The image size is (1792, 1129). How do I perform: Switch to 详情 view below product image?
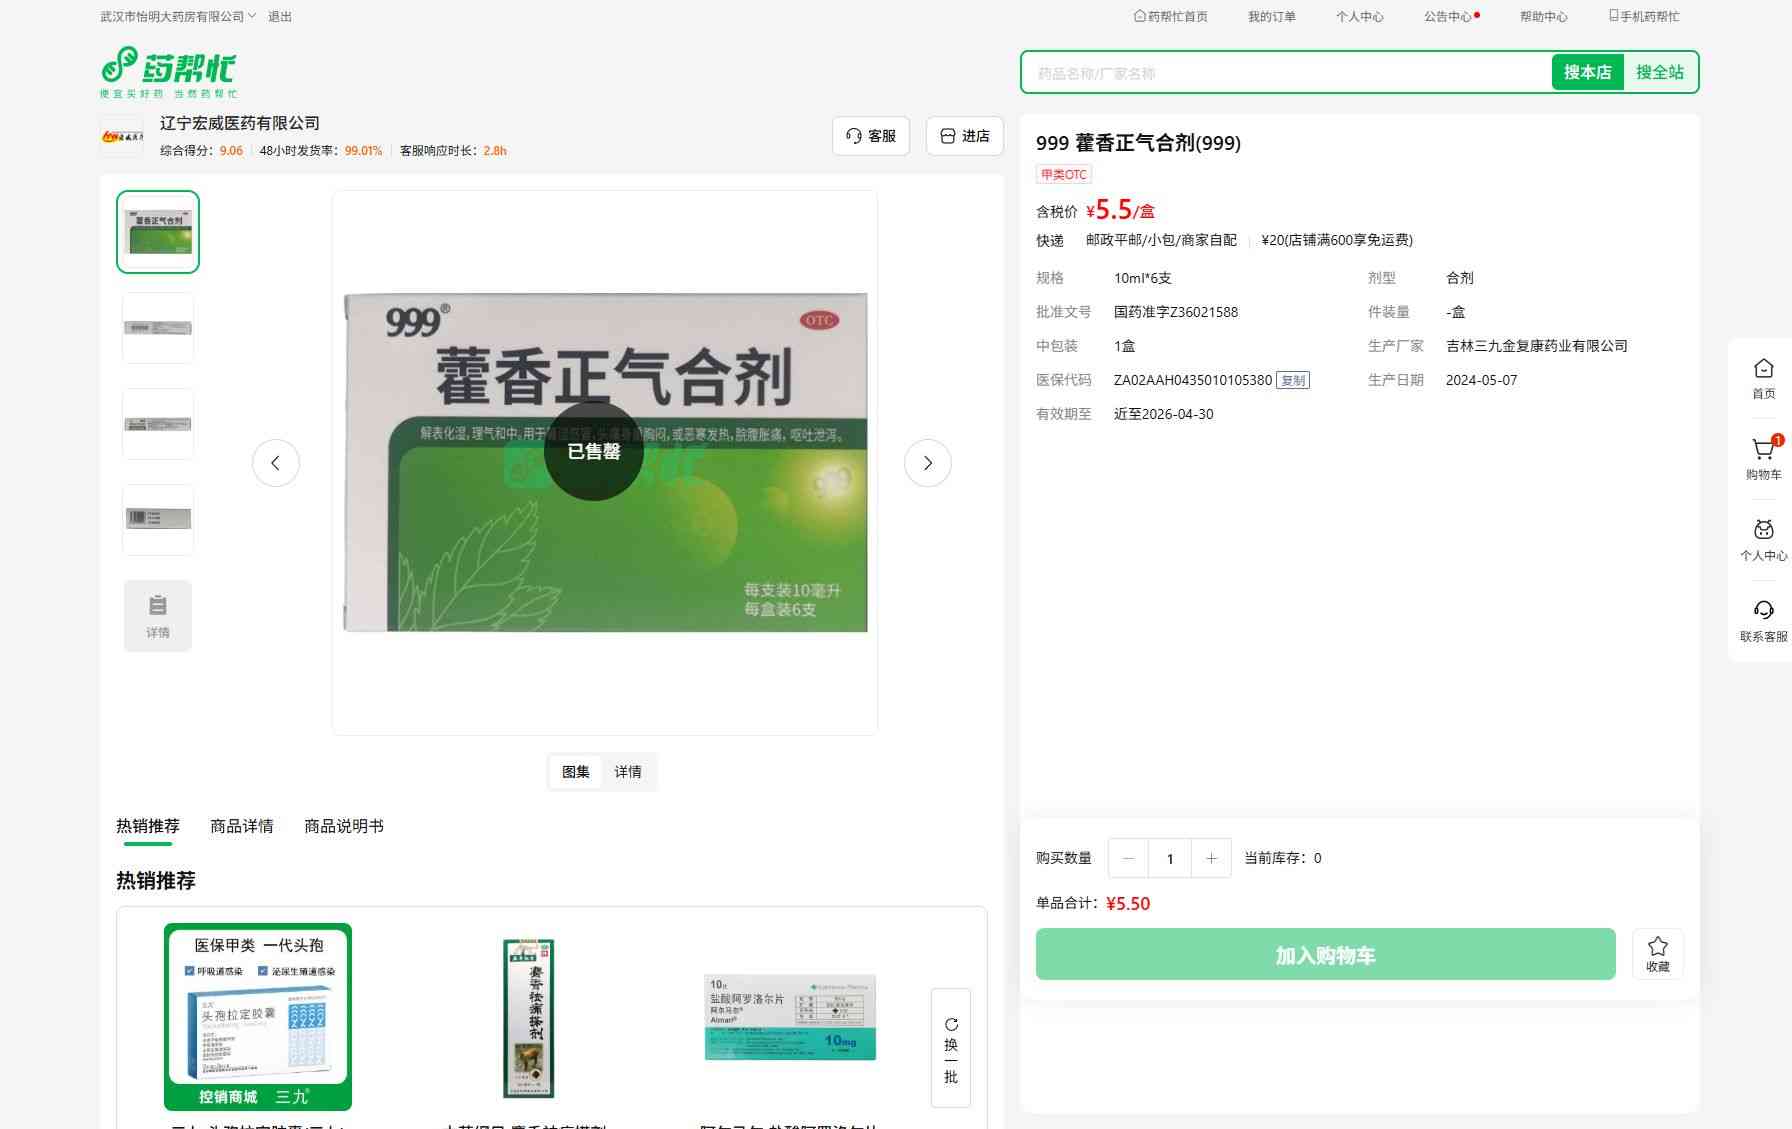[x=628, y=772]
